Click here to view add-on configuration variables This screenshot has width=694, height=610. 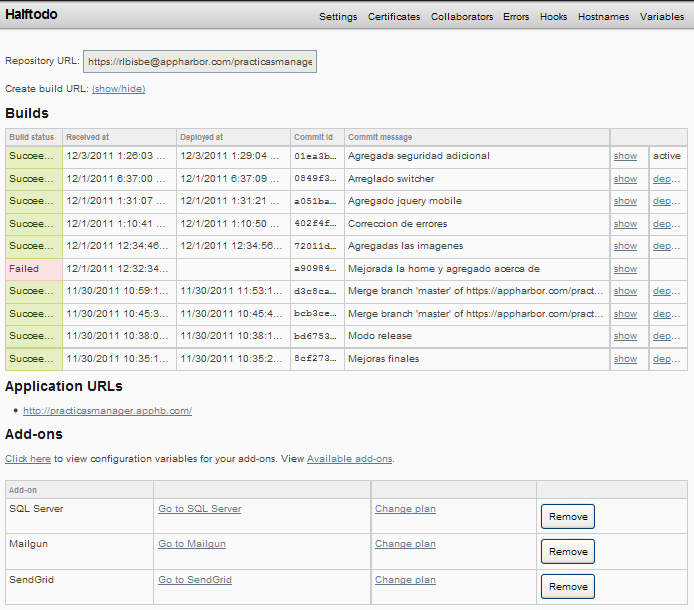pos(28,459)
